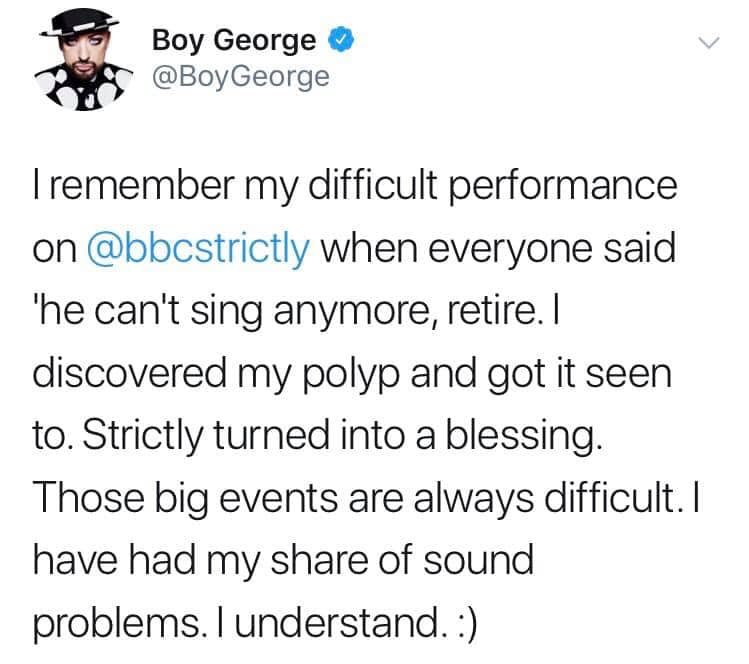The height and width of the screenshot is (664, 749).
Task: Click the blue verified badge icon
Action: [x=339, y=41]
